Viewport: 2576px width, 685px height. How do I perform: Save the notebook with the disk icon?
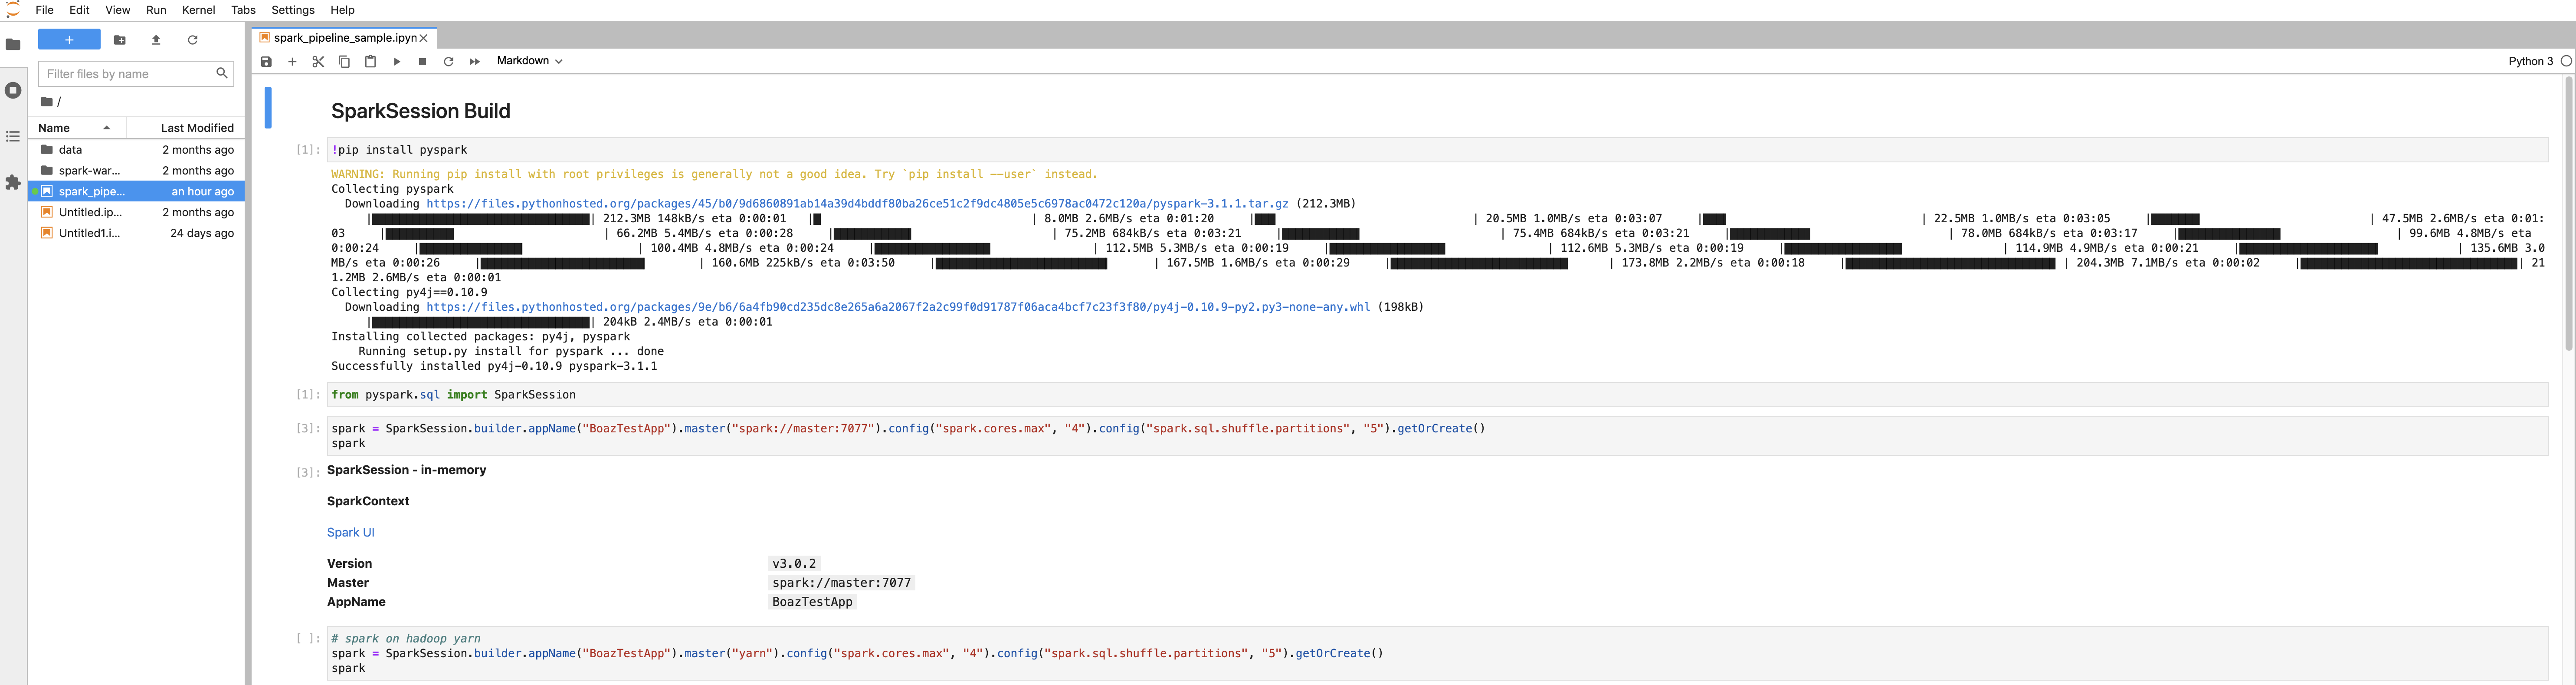click(x=266, y=62)
